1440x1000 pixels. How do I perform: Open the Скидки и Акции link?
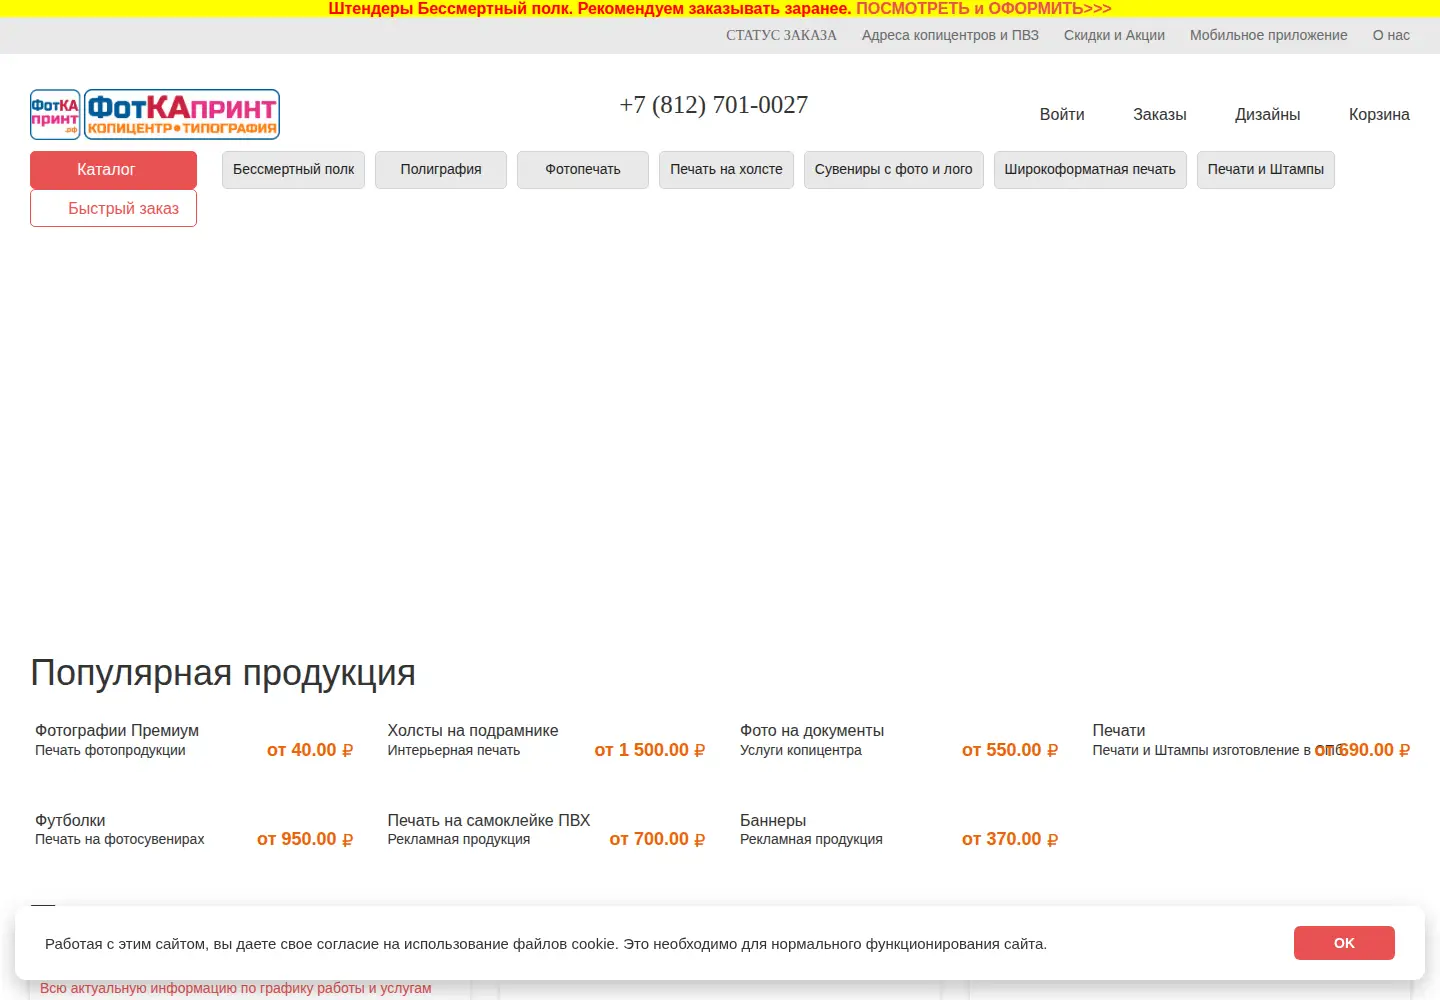[1114, 35]
